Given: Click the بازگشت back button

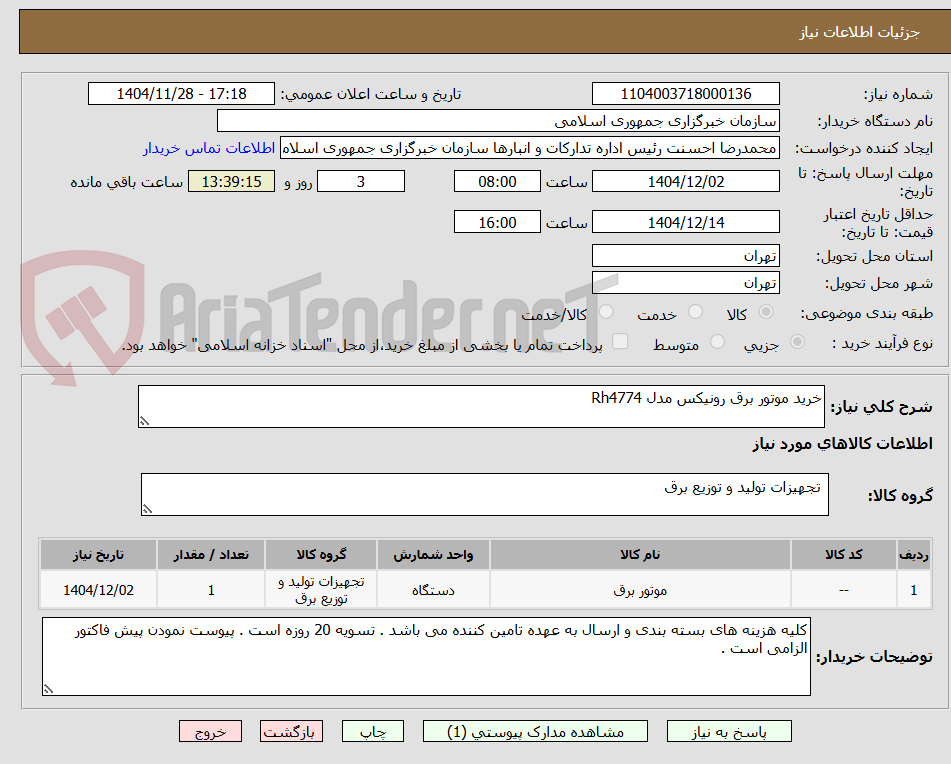Looking at the screenshot, I should pyautogui.click(x=291, y=731).
